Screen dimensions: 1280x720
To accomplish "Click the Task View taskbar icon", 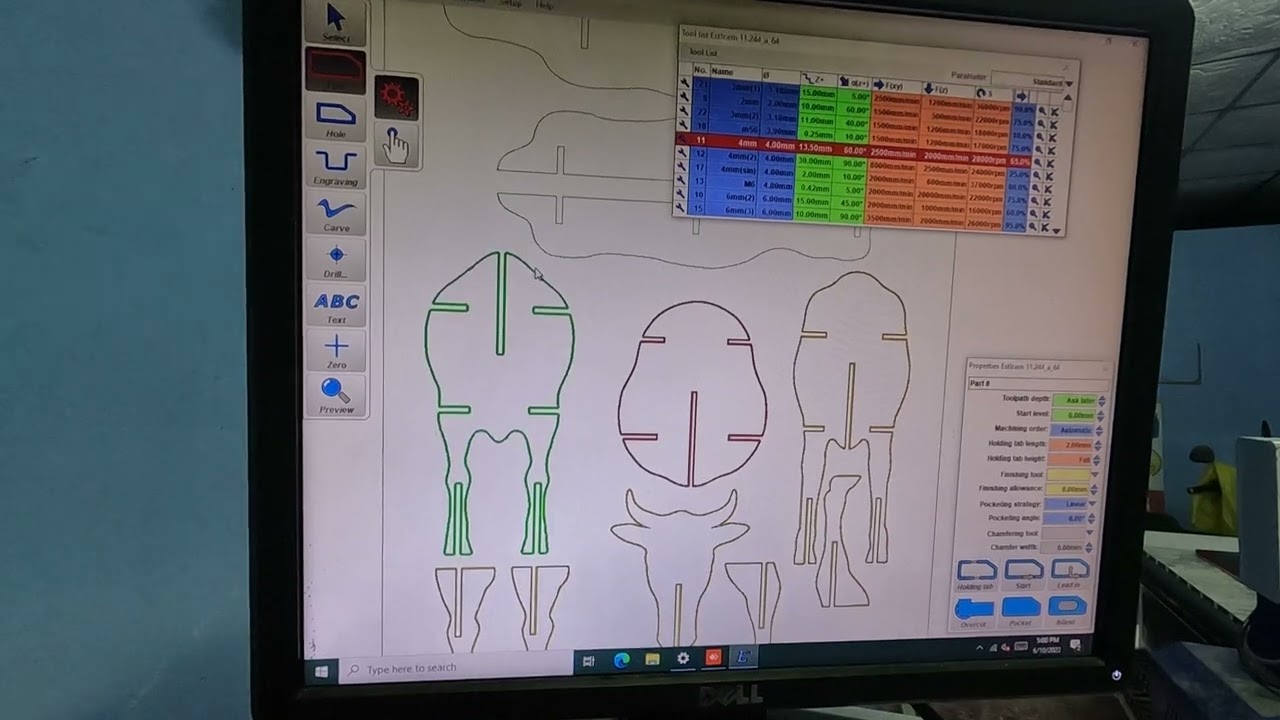I will (589, 661).
